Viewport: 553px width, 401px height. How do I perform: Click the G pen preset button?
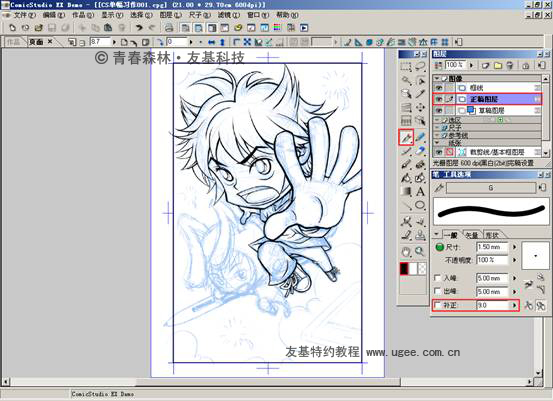491,188
